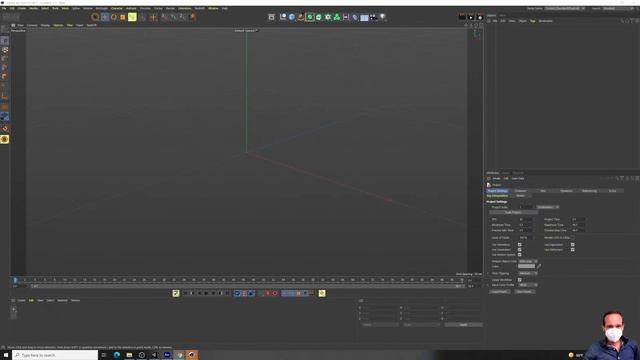Viewport: 640px width, 360px height.
Task: Toggle the Linear Workflow checkbox
Action: (x=520, y=280)
